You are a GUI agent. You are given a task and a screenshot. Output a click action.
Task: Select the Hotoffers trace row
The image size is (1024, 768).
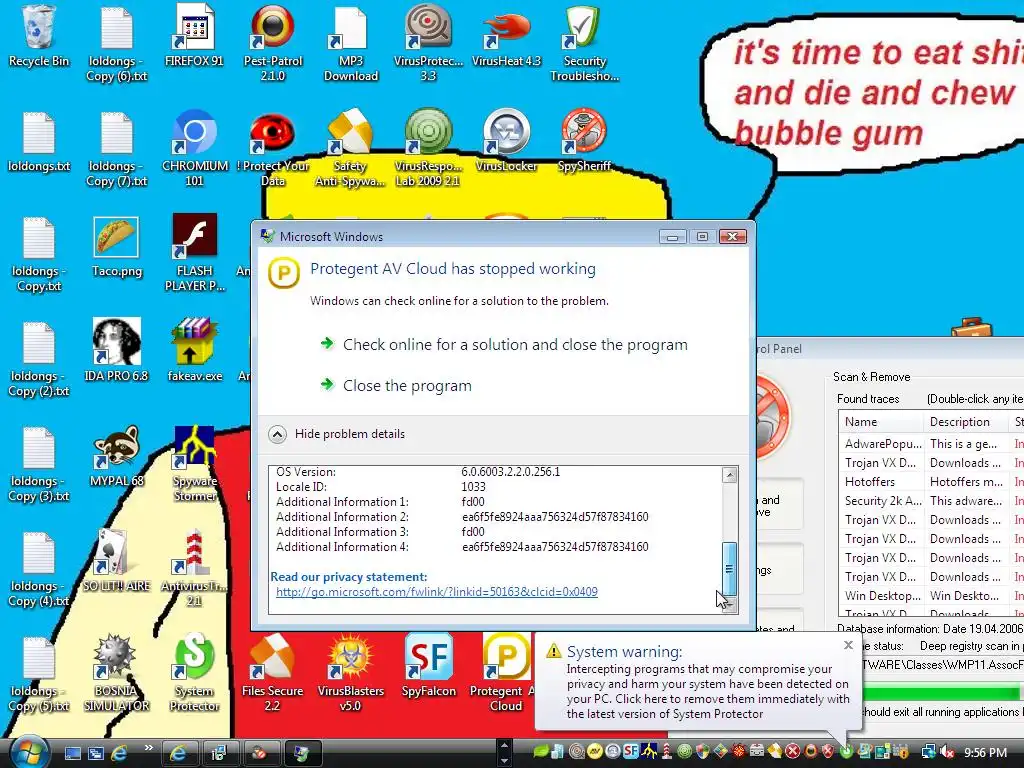coord(931,481)
